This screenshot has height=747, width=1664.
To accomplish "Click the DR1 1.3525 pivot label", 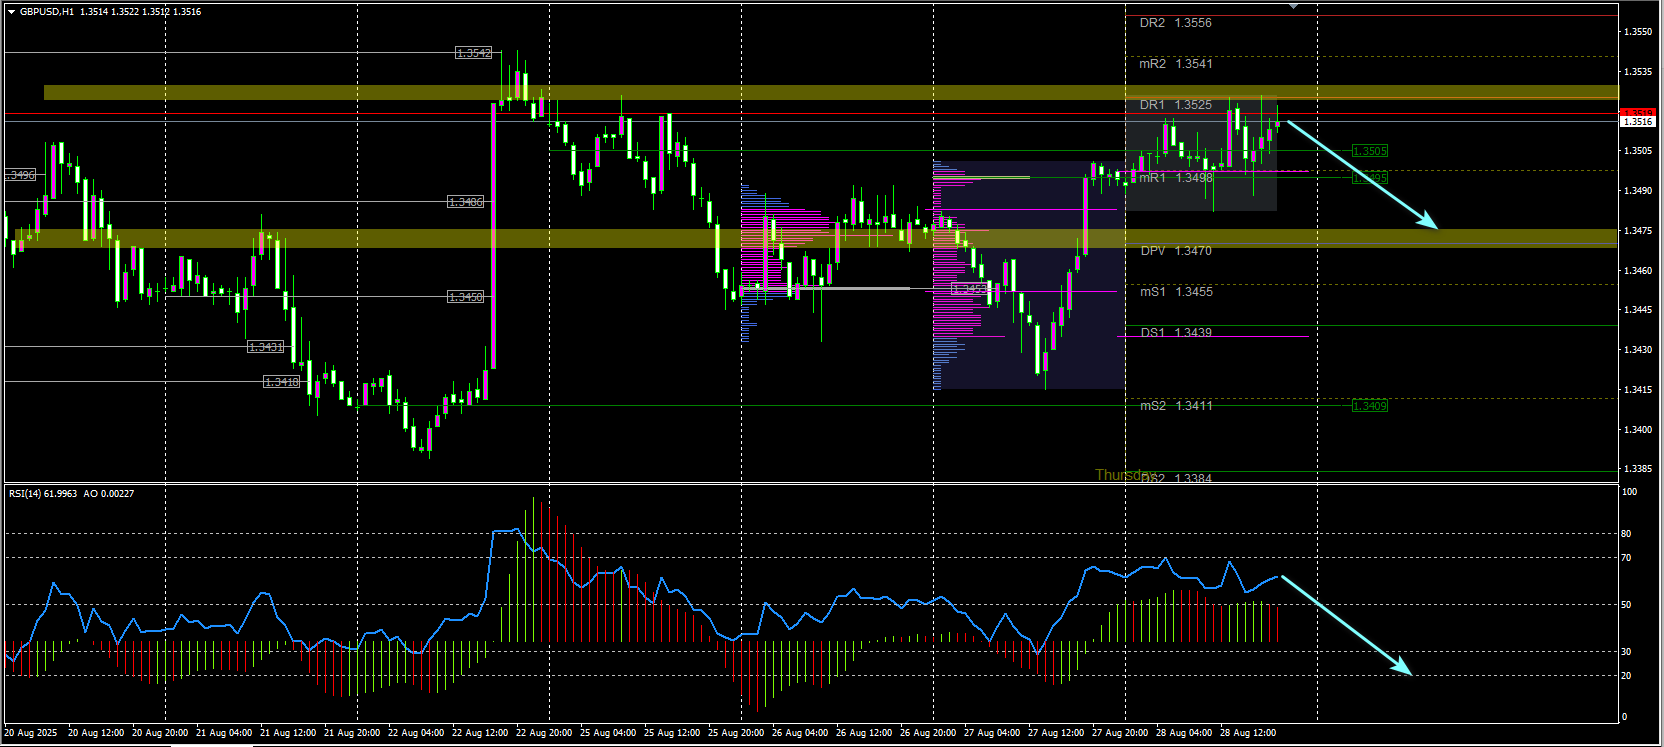I will [x=1175, y=105].
